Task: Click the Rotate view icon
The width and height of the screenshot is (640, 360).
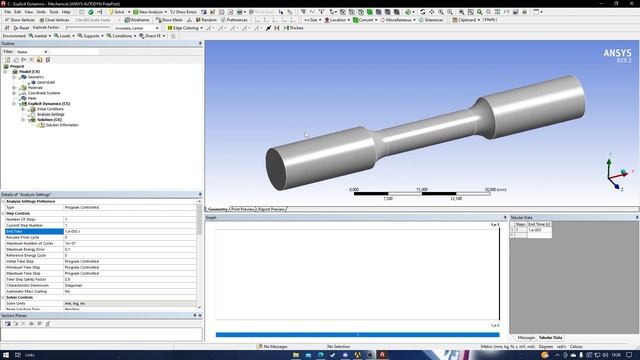Action: tap(423, 12)
